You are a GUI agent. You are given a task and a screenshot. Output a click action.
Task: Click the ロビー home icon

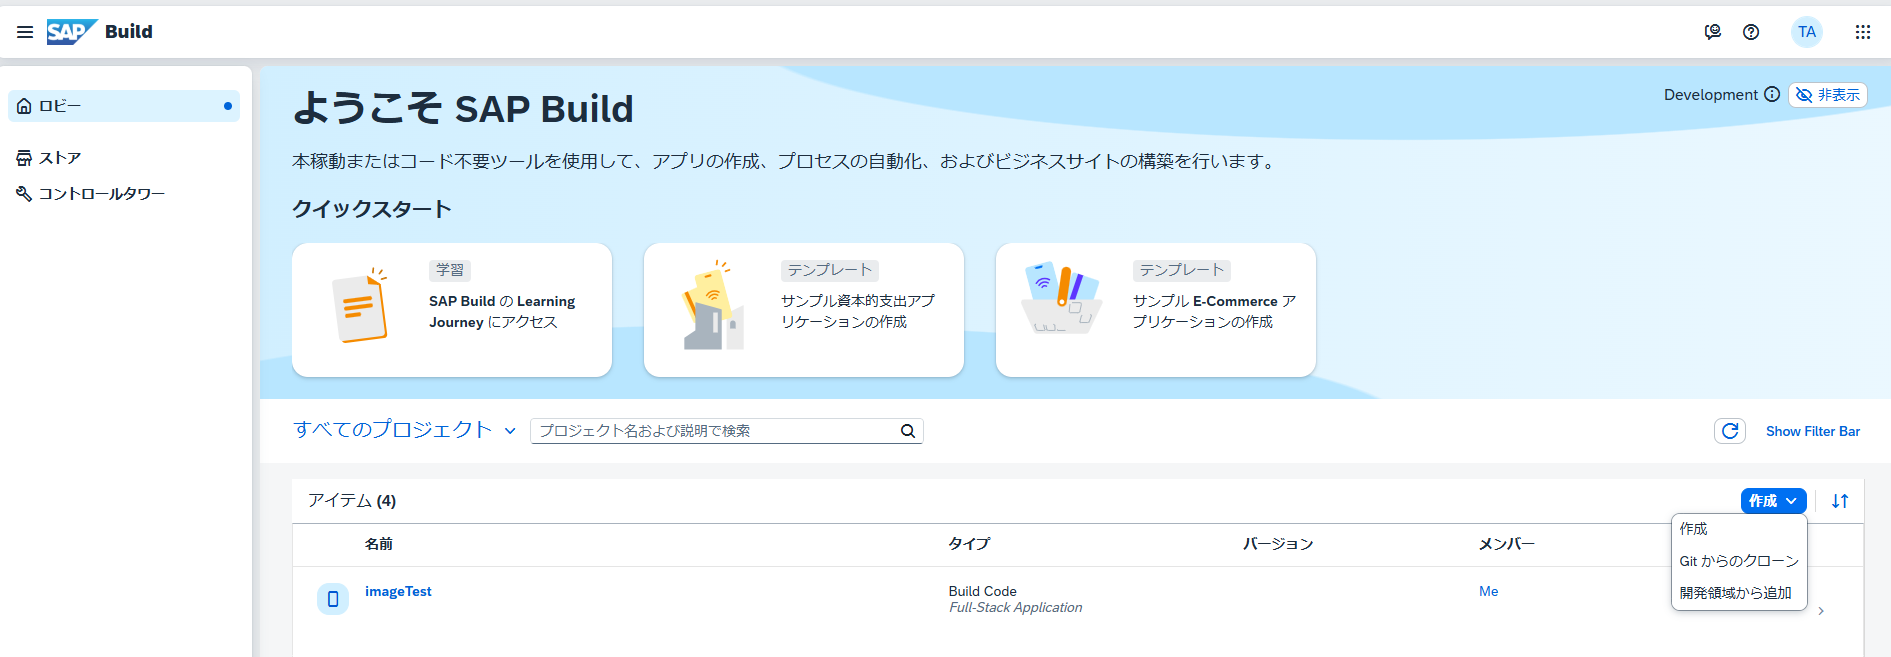click(24, 106)
